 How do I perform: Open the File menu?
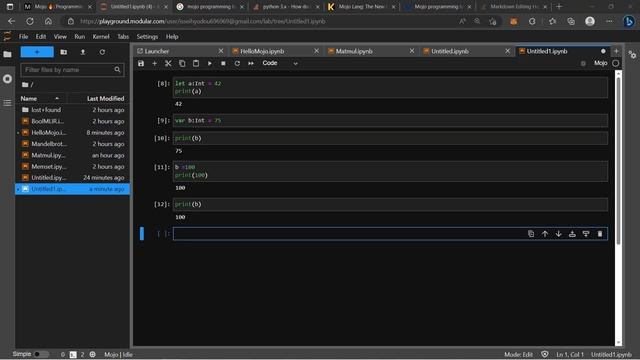pyautogui.click(x=23, y=36)
